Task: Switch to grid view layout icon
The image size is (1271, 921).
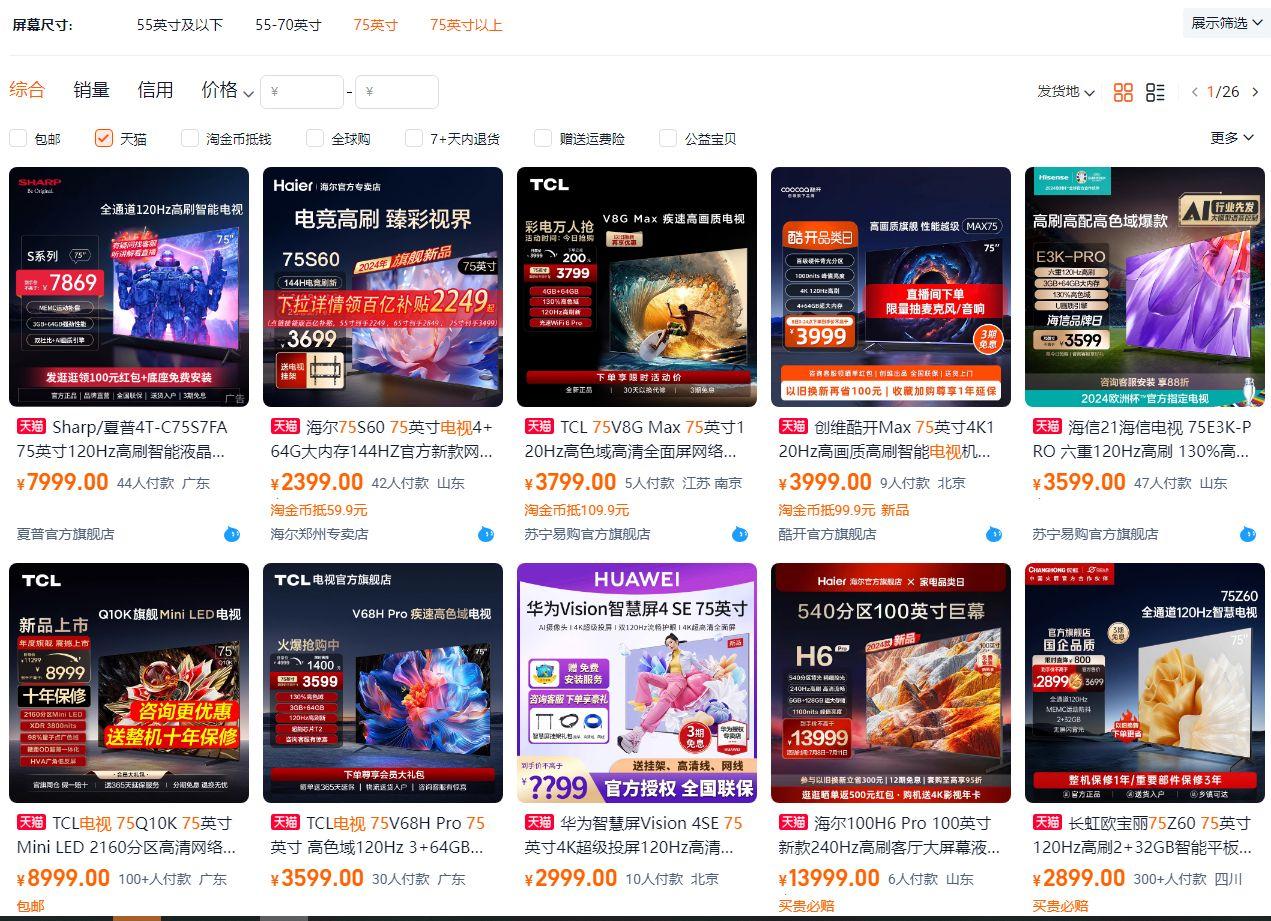Action: [x=1123, y=92]
